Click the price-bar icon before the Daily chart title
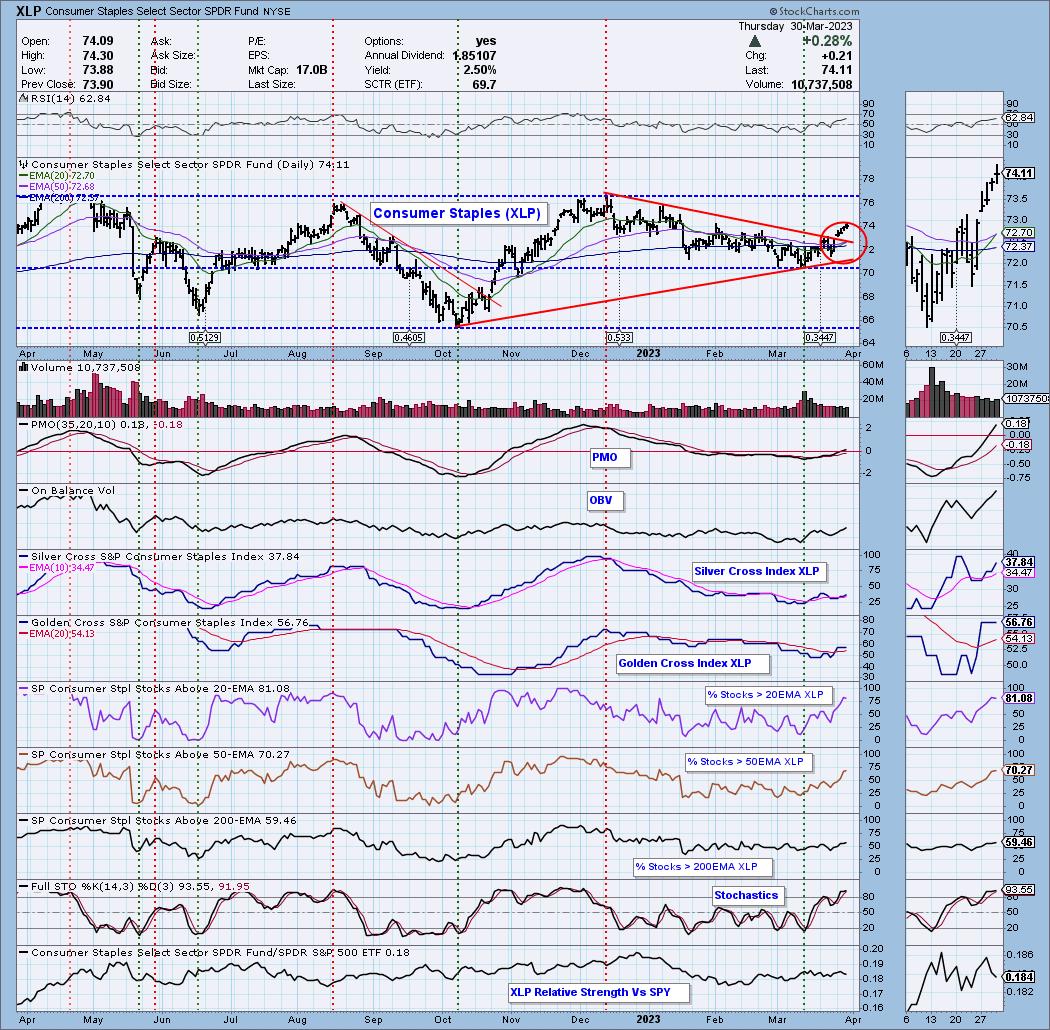 [x=24, y=164]
